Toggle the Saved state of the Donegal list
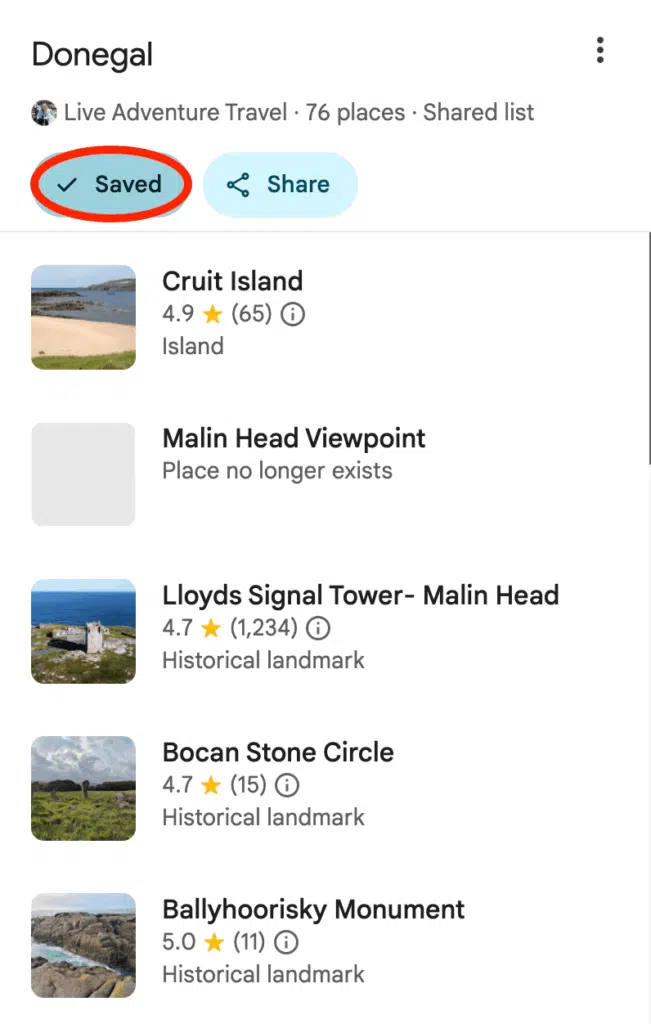 tap(110, 184)
